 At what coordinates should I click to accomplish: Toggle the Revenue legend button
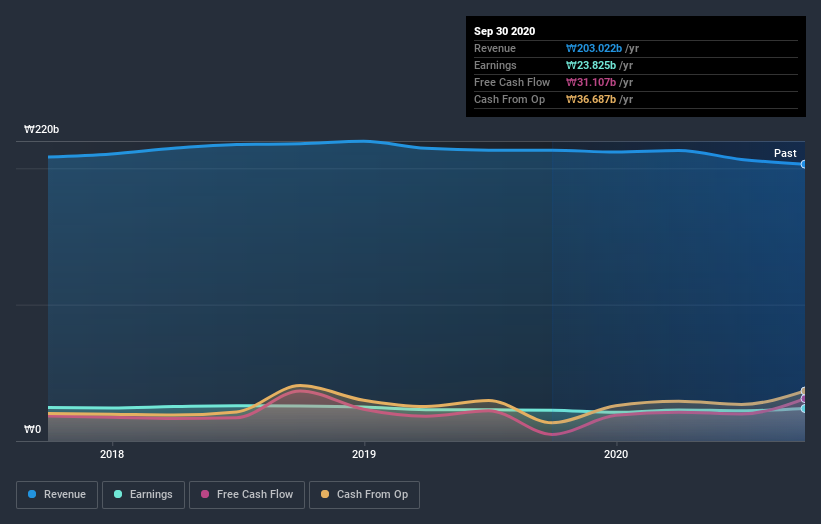coord(57,495)
